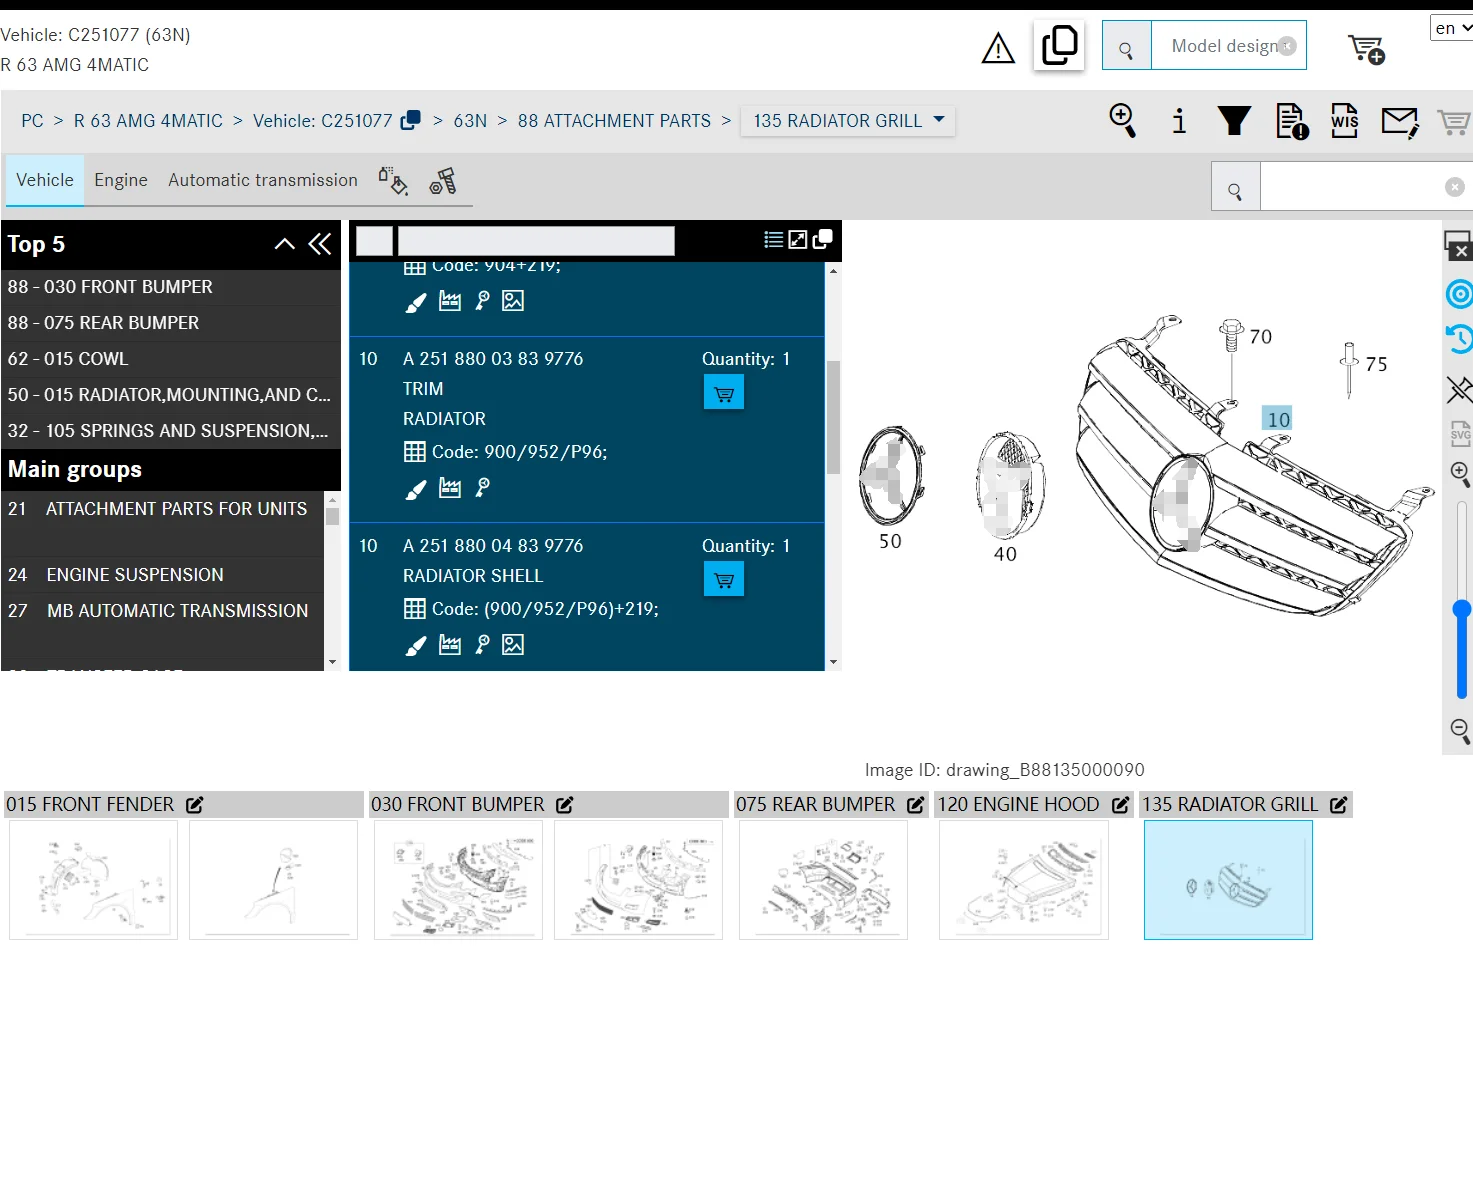Open the 075 REAR BUMPER thumbnail
This screenshot has height=1203, width=1473.
(x=823, y=880)
